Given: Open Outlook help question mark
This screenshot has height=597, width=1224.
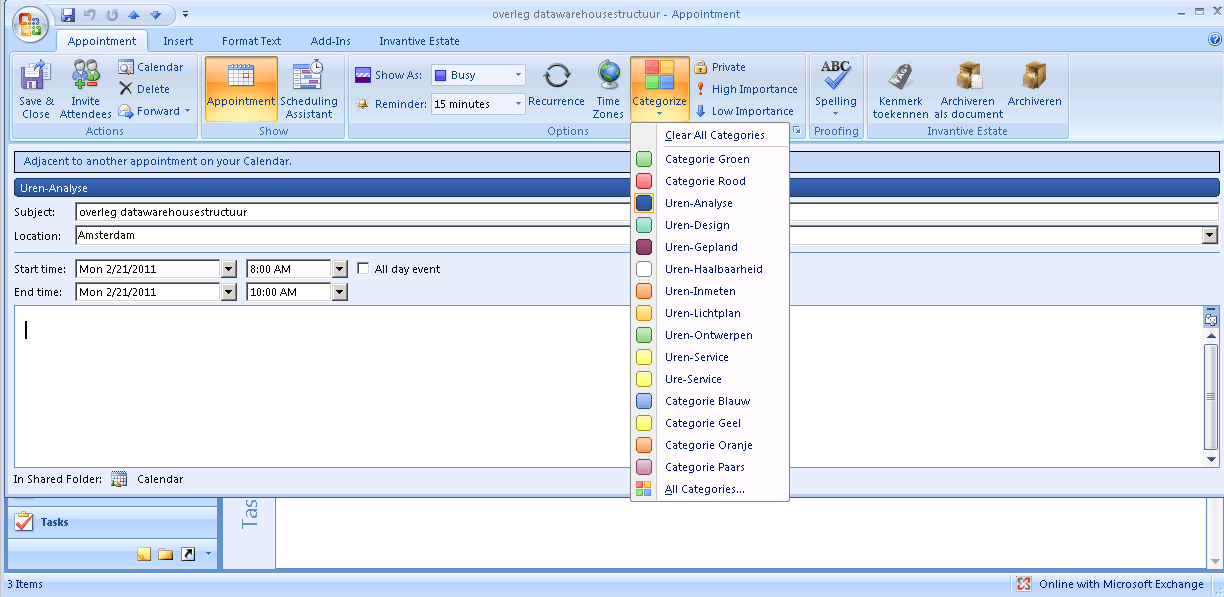Looking at the screenshot, I should [1215, 40].
